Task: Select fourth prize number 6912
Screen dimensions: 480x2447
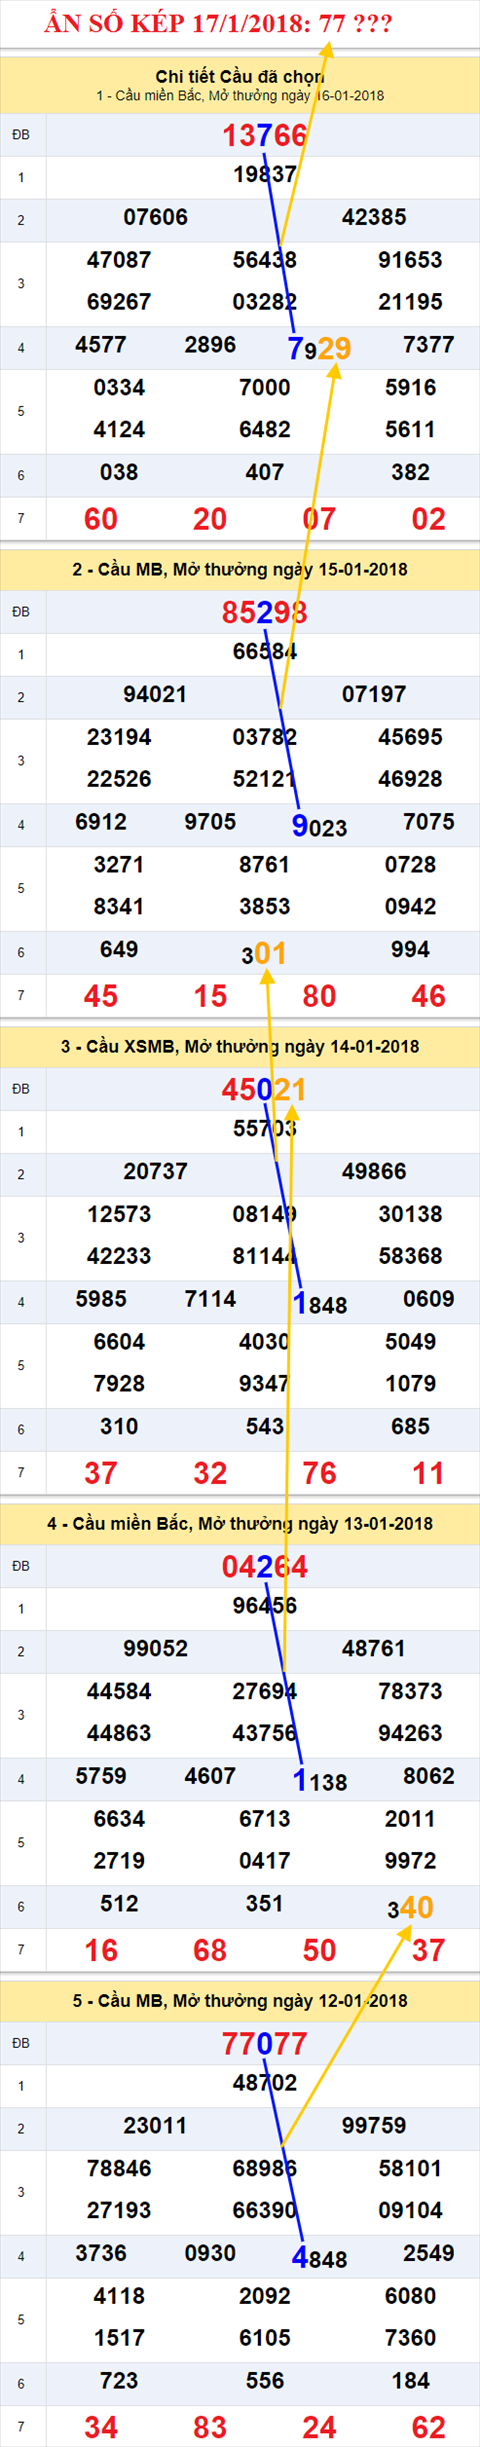Action: (x=101, y=822)
